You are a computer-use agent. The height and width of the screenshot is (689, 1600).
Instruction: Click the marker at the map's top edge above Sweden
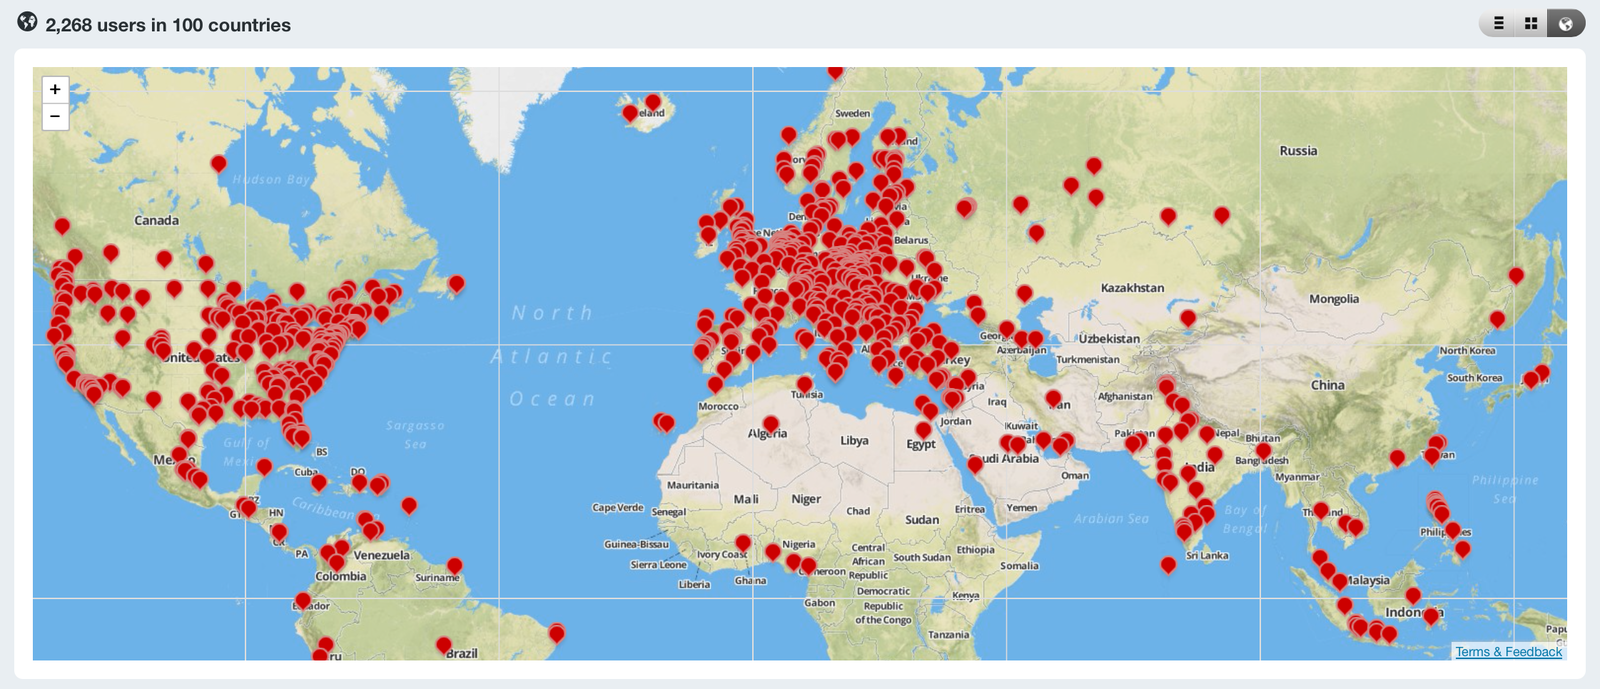(x=835, y=71)
